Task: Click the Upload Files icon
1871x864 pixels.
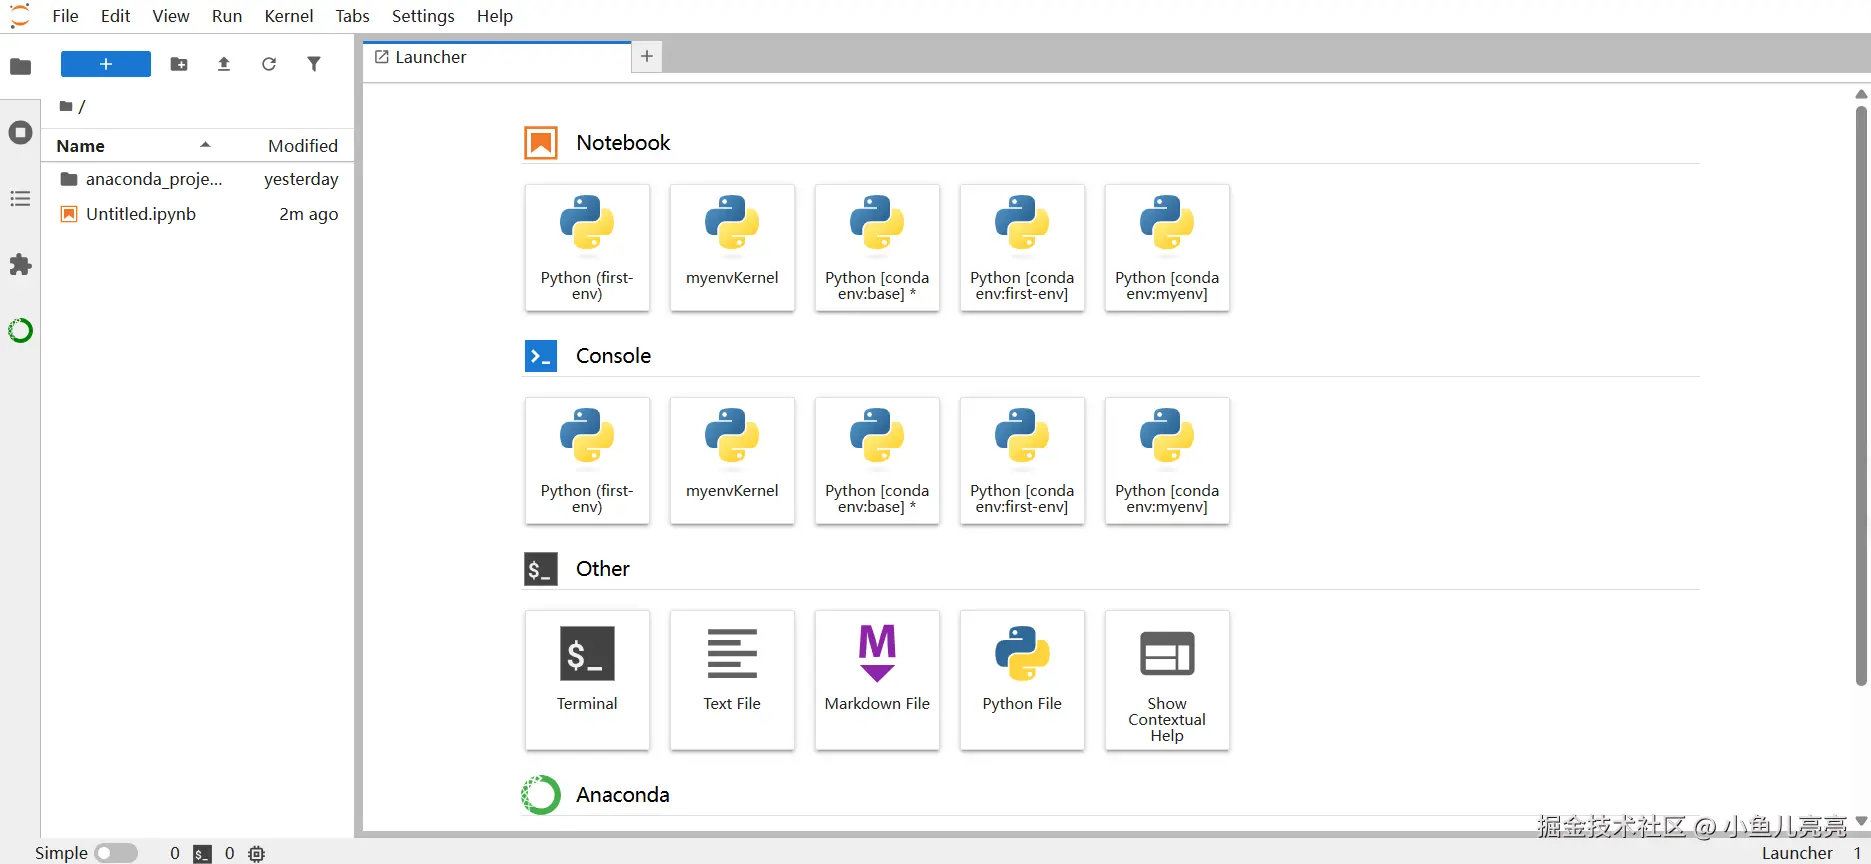Action: point(224,64)
